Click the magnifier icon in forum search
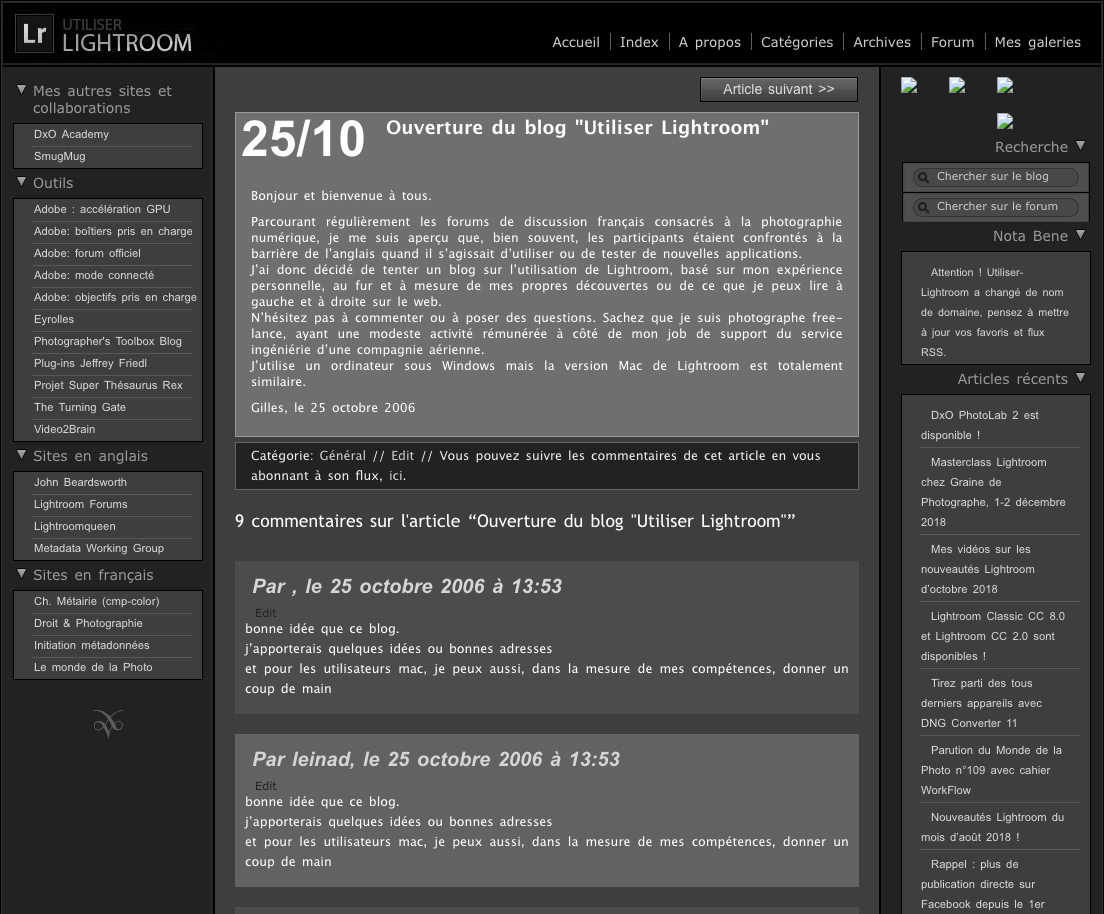Image resolution: width=1104 pixels, height=914 pixels. pos(923,207)
